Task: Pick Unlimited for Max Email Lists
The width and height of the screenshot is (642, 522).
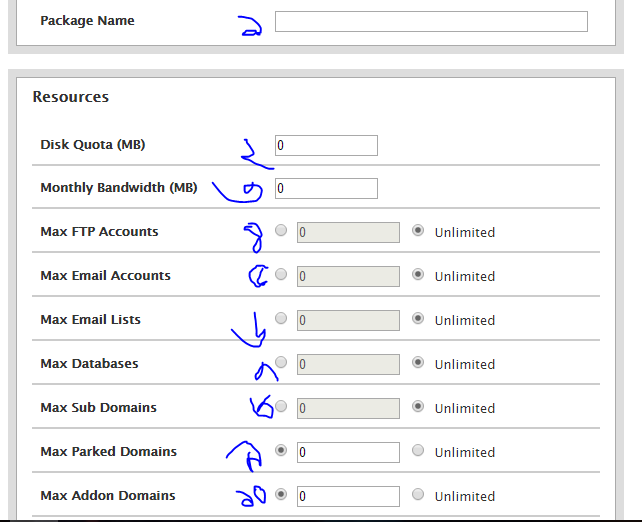Action: [418, 319]
